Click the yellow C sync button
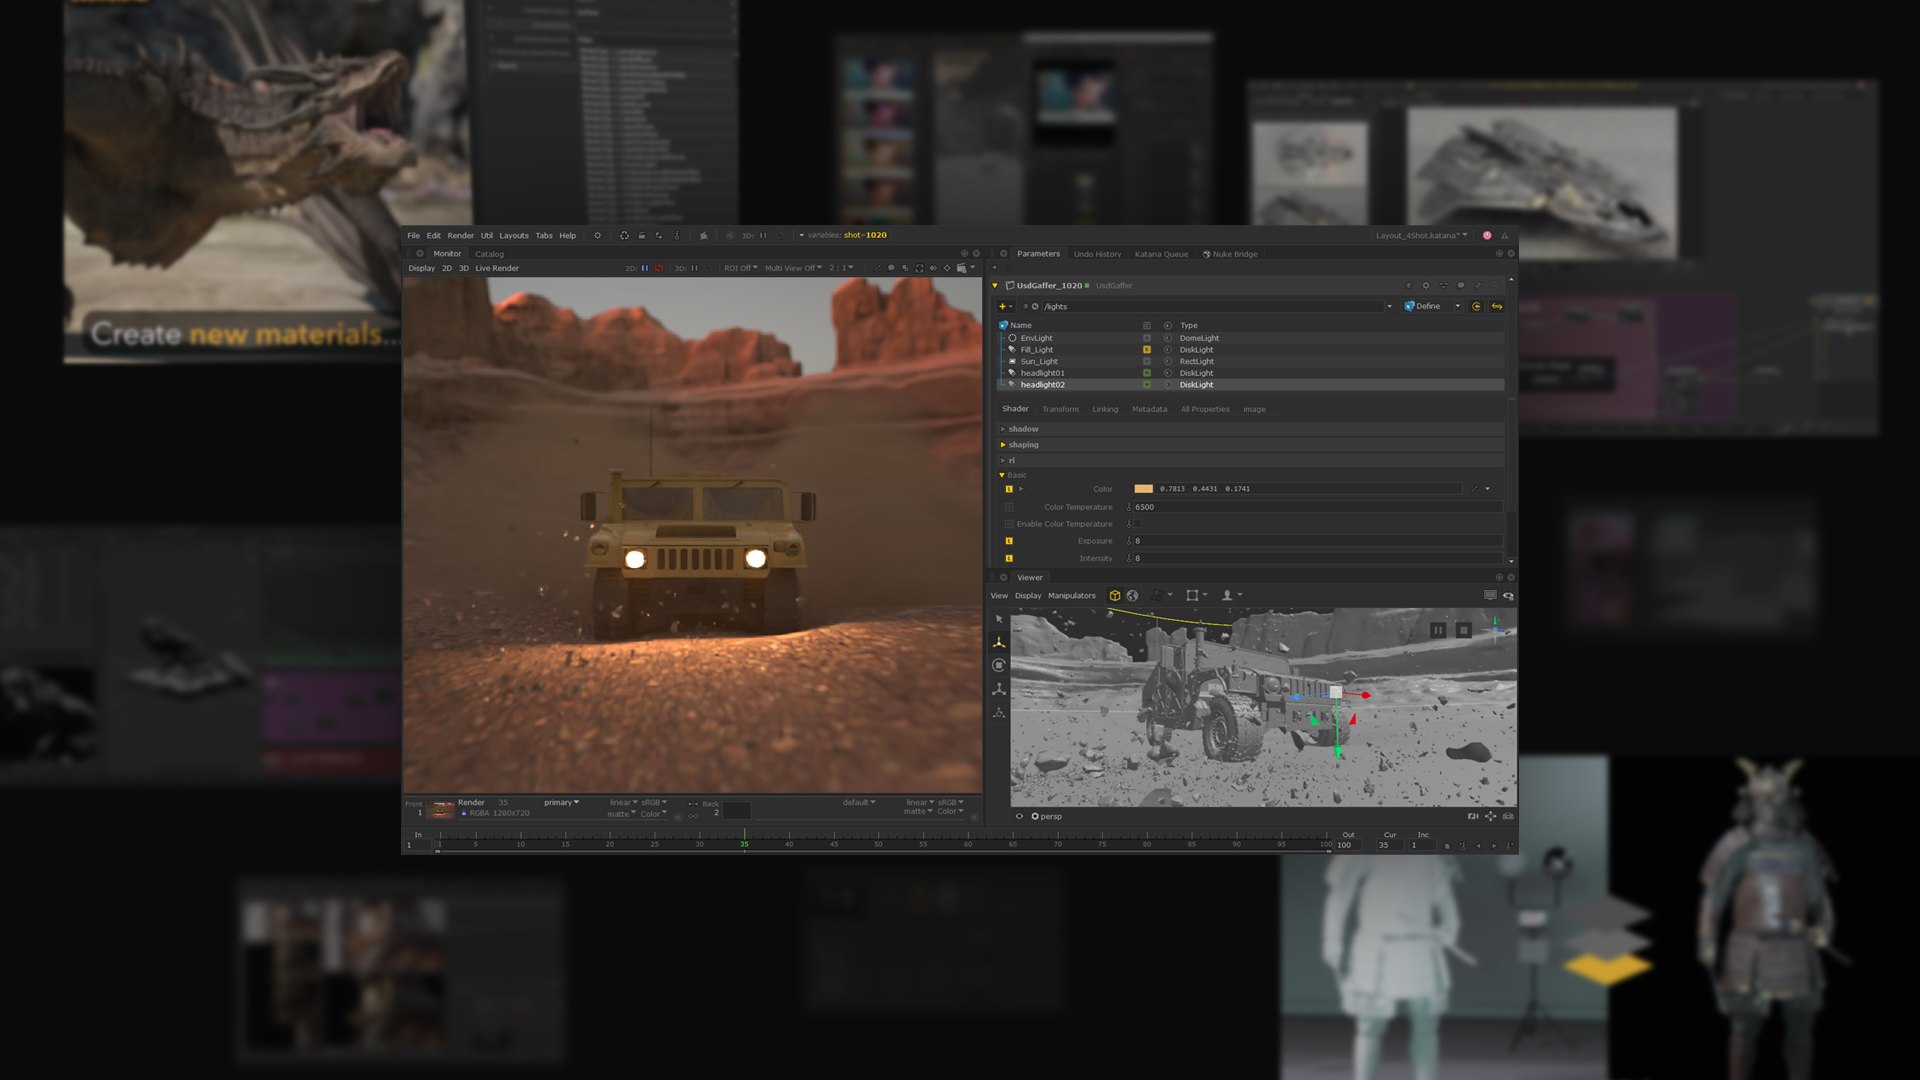 pos(1476,307)
